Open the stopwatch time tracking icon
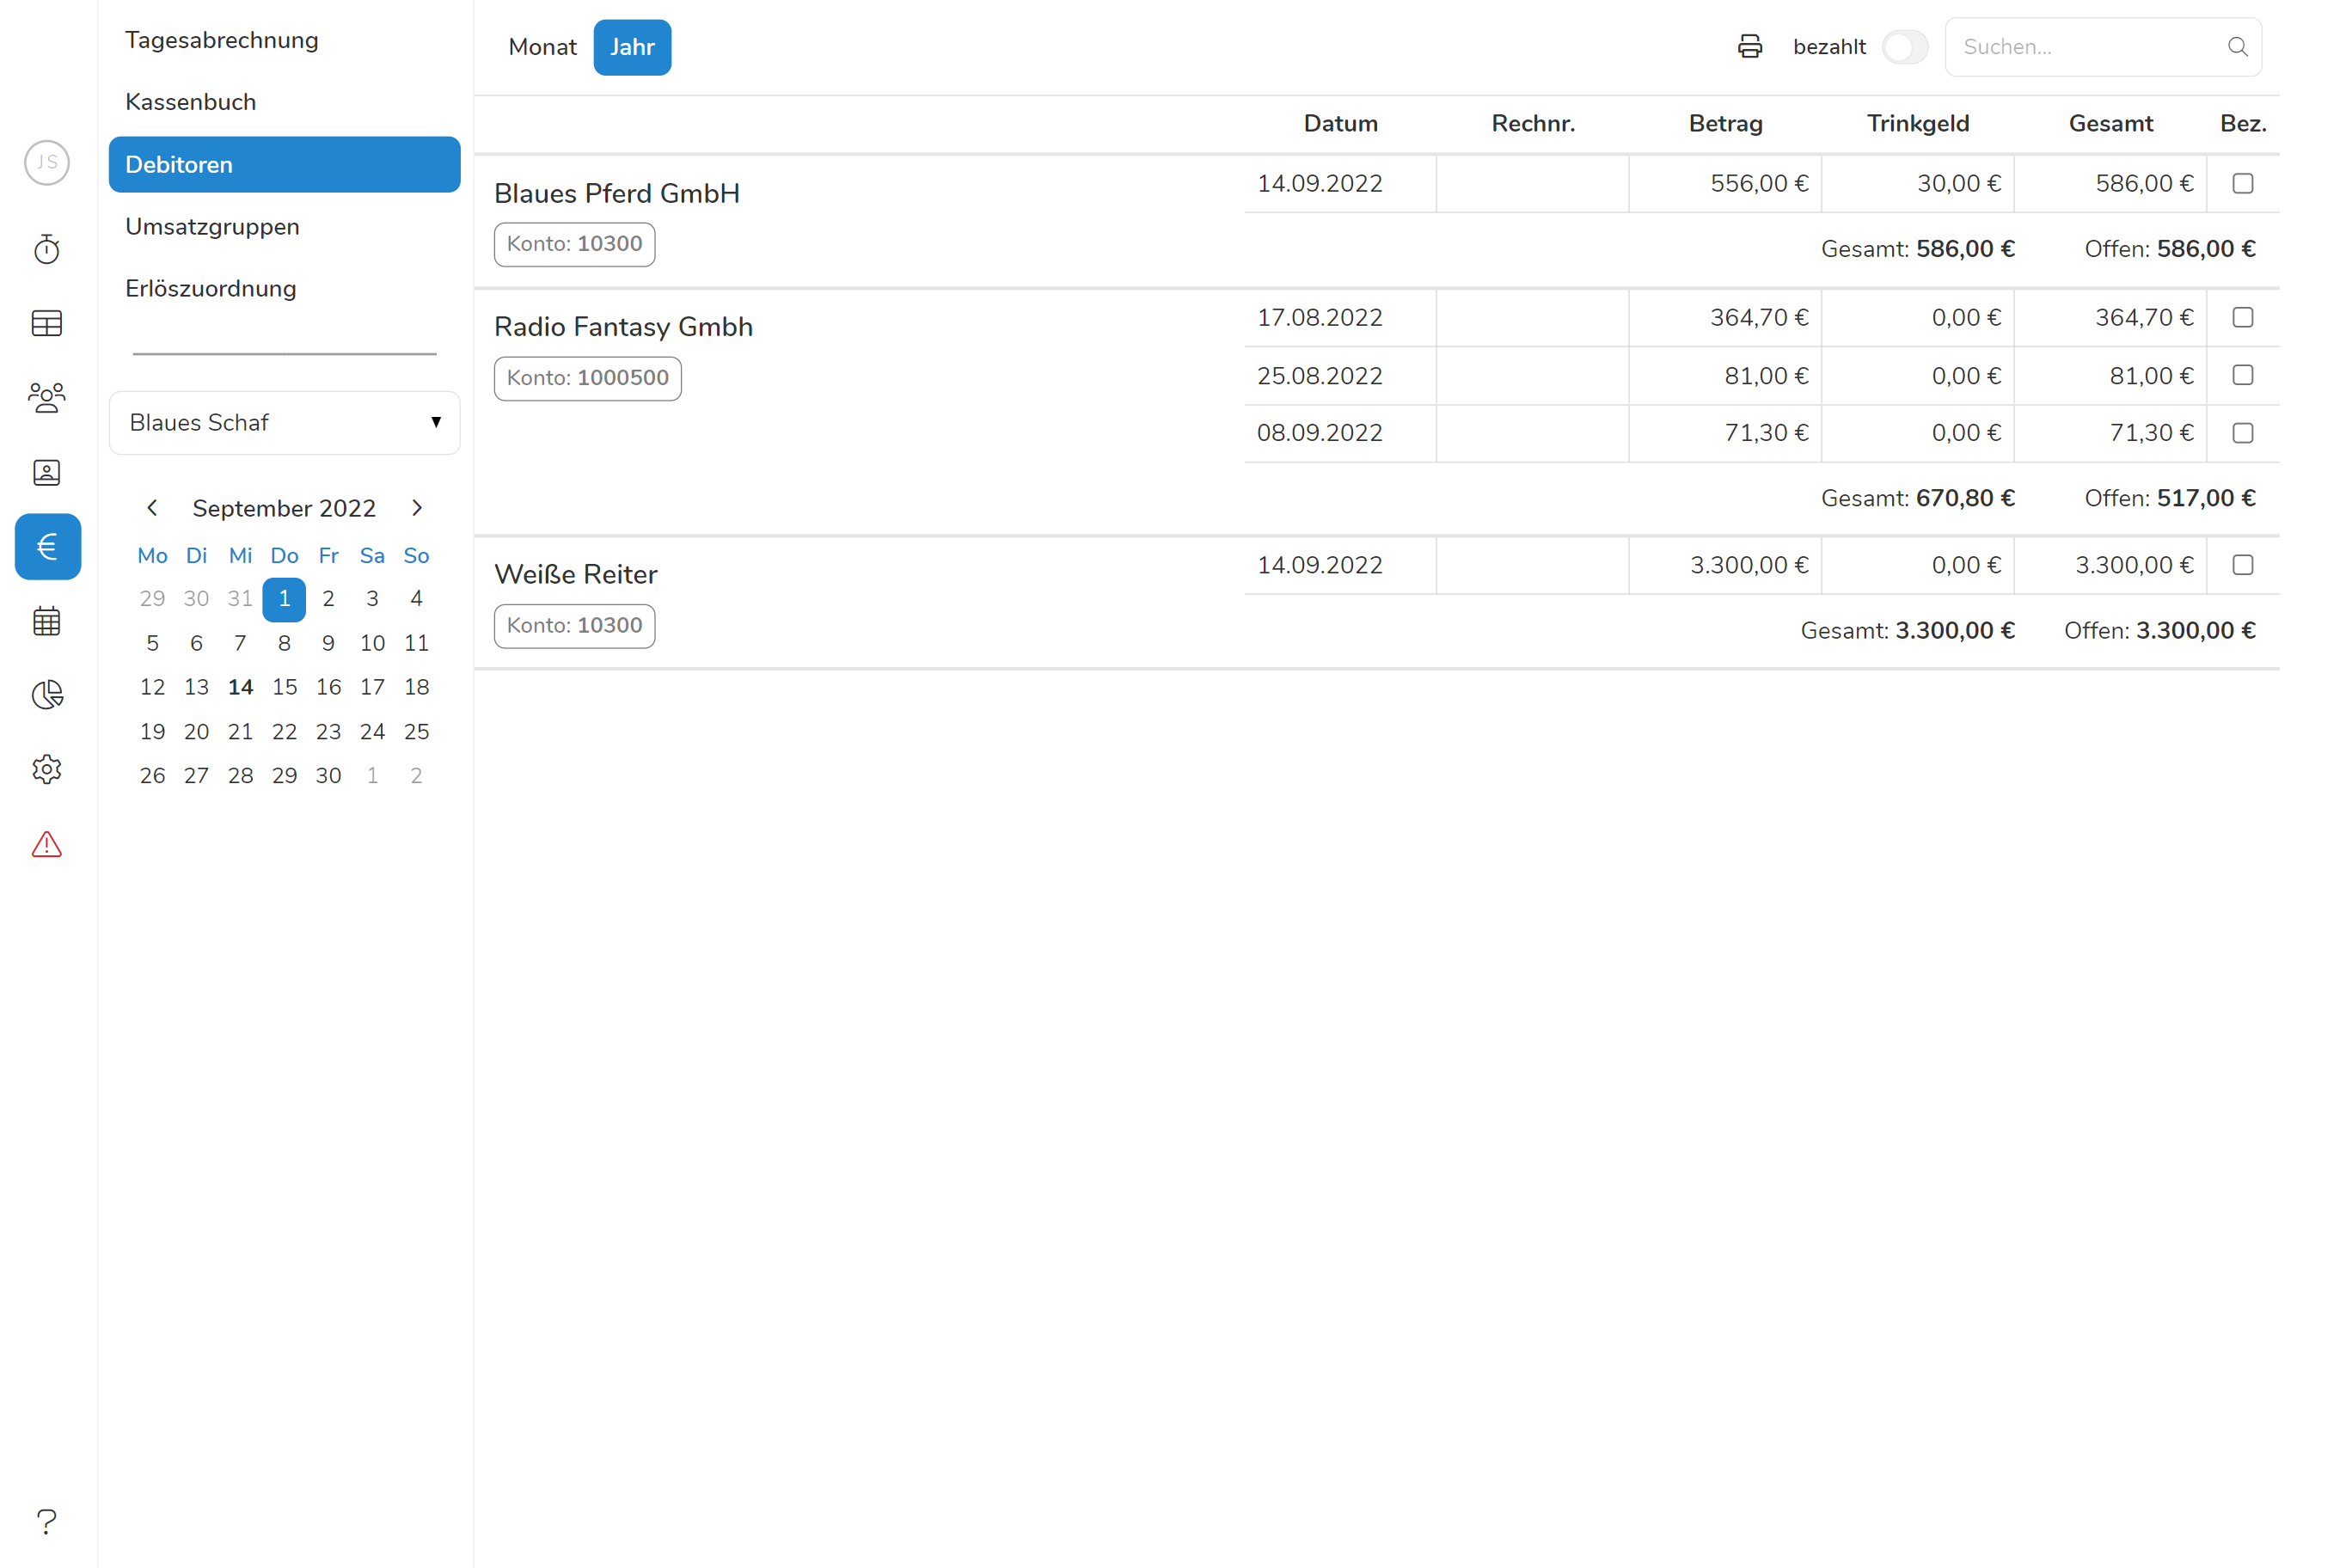2352x1568 pixels. (47, 249)
